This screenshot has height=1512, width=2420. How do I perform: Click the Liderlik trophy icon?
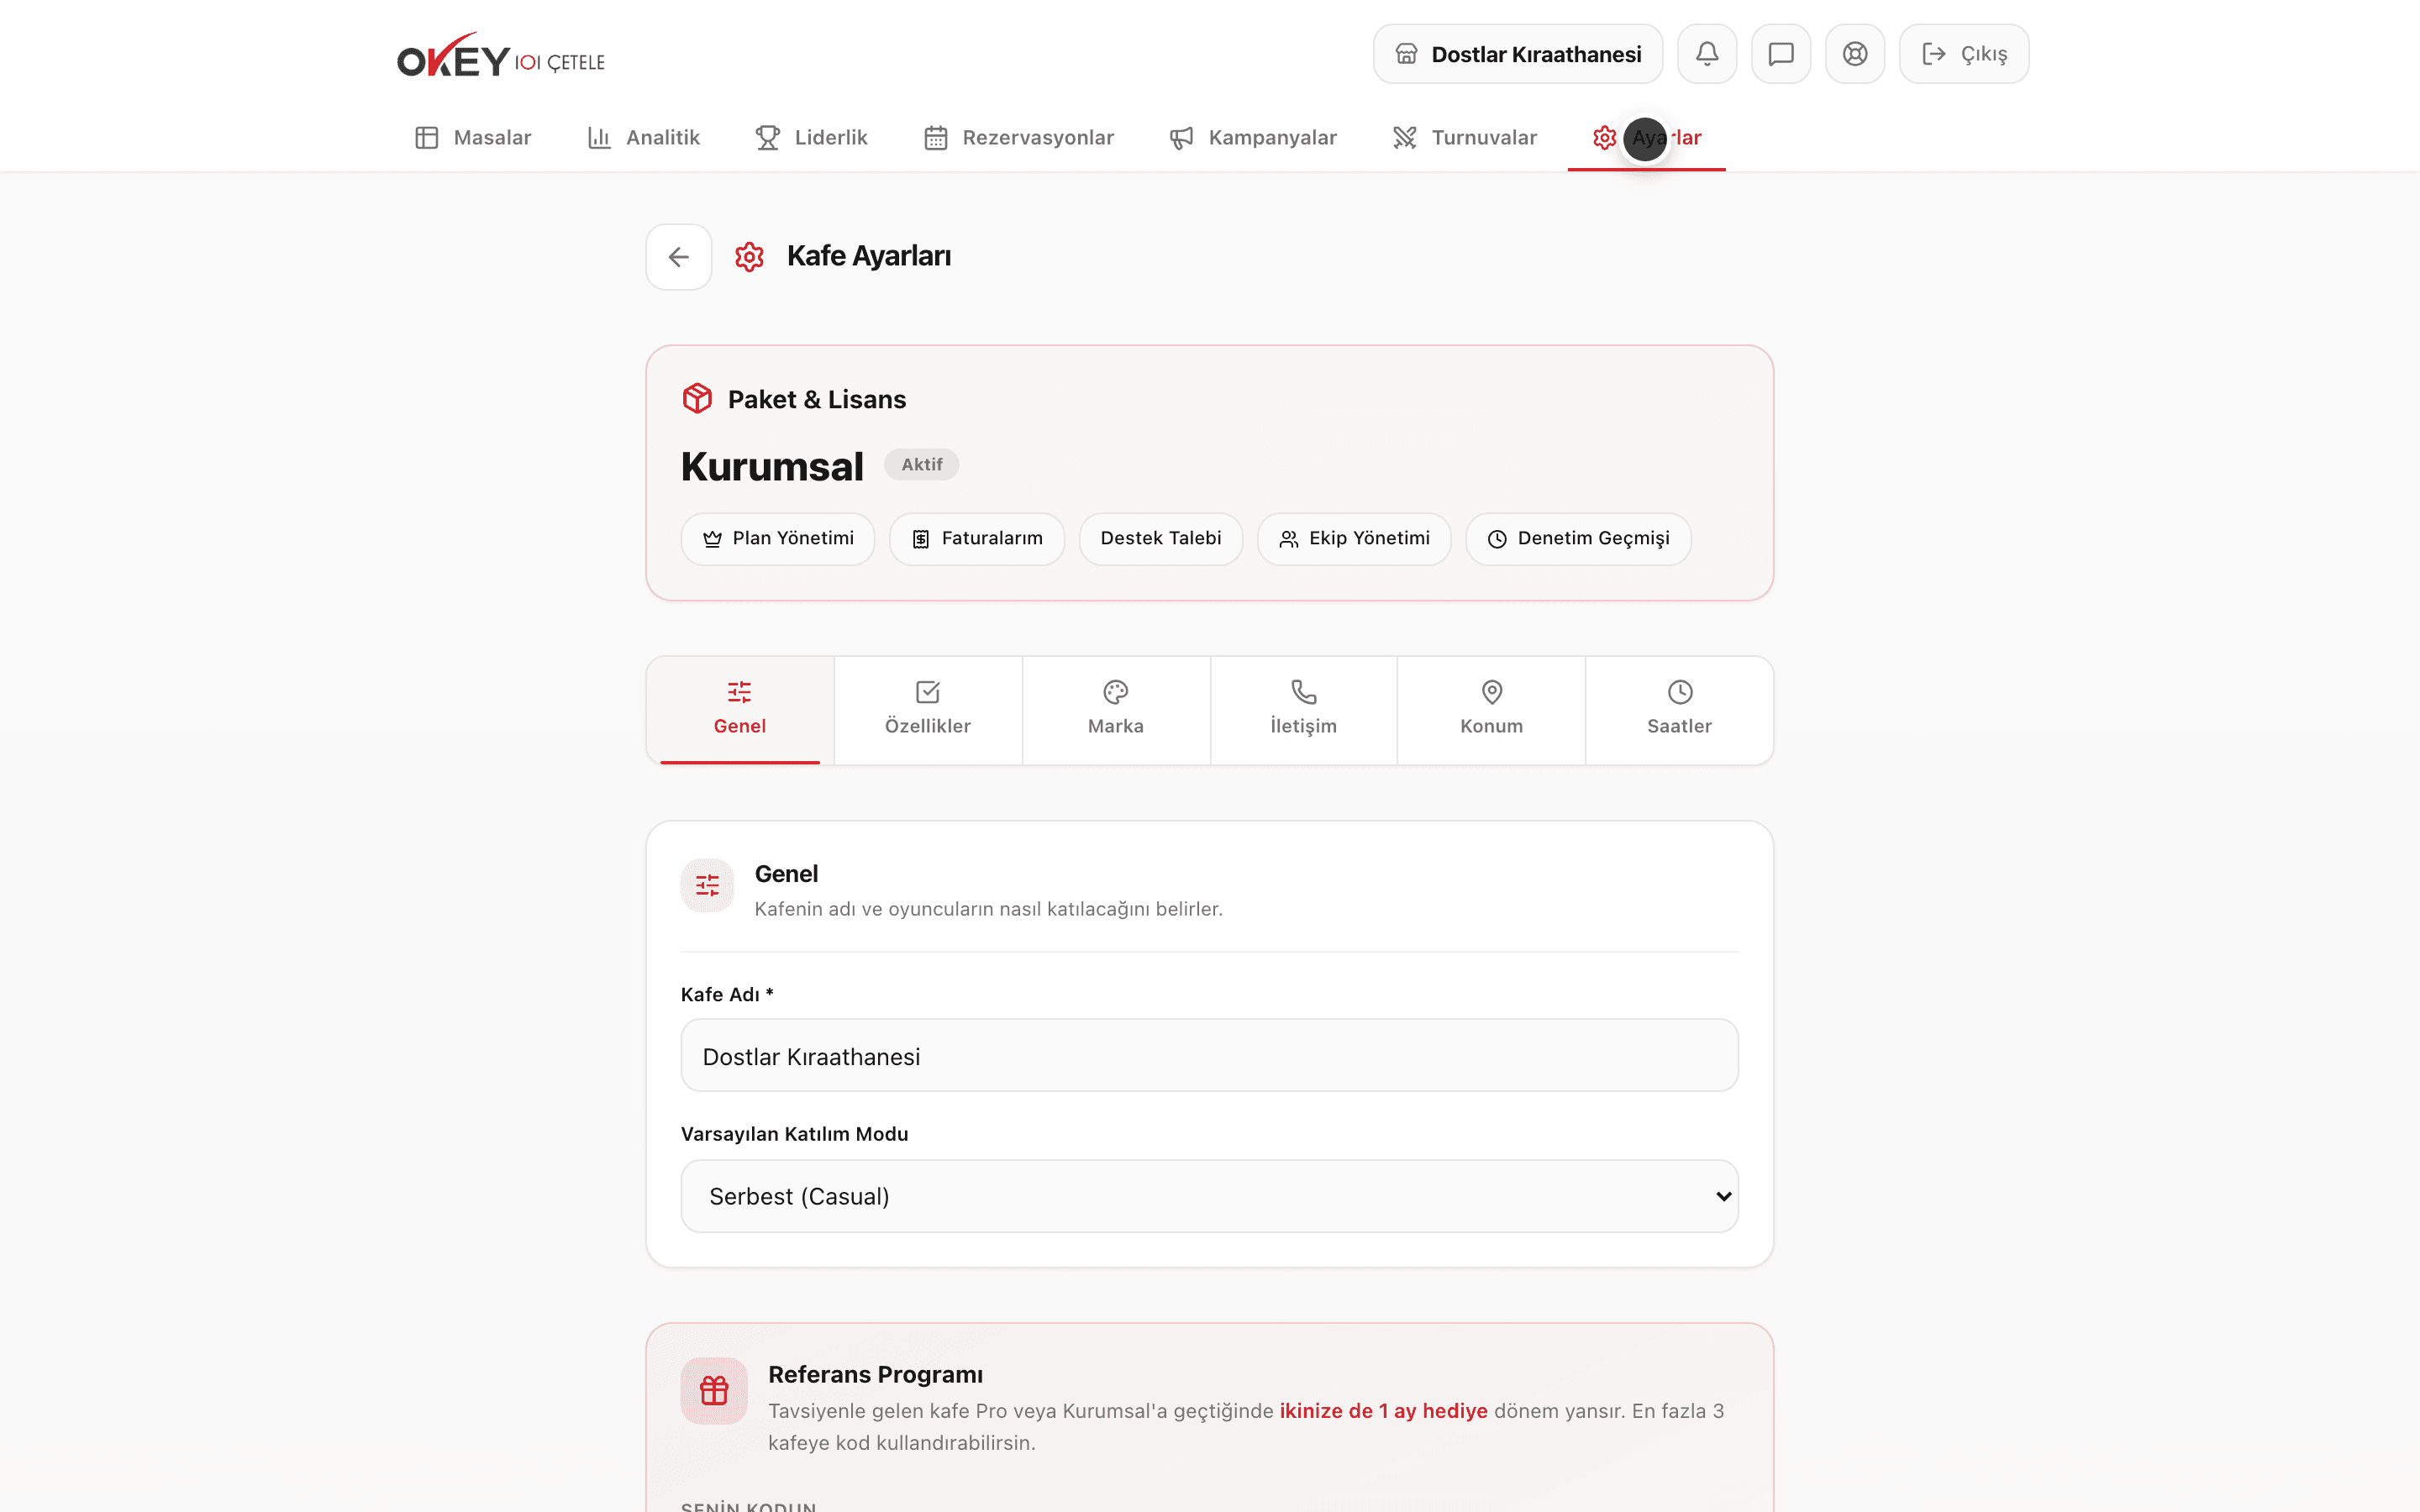(x=768, y=138)
